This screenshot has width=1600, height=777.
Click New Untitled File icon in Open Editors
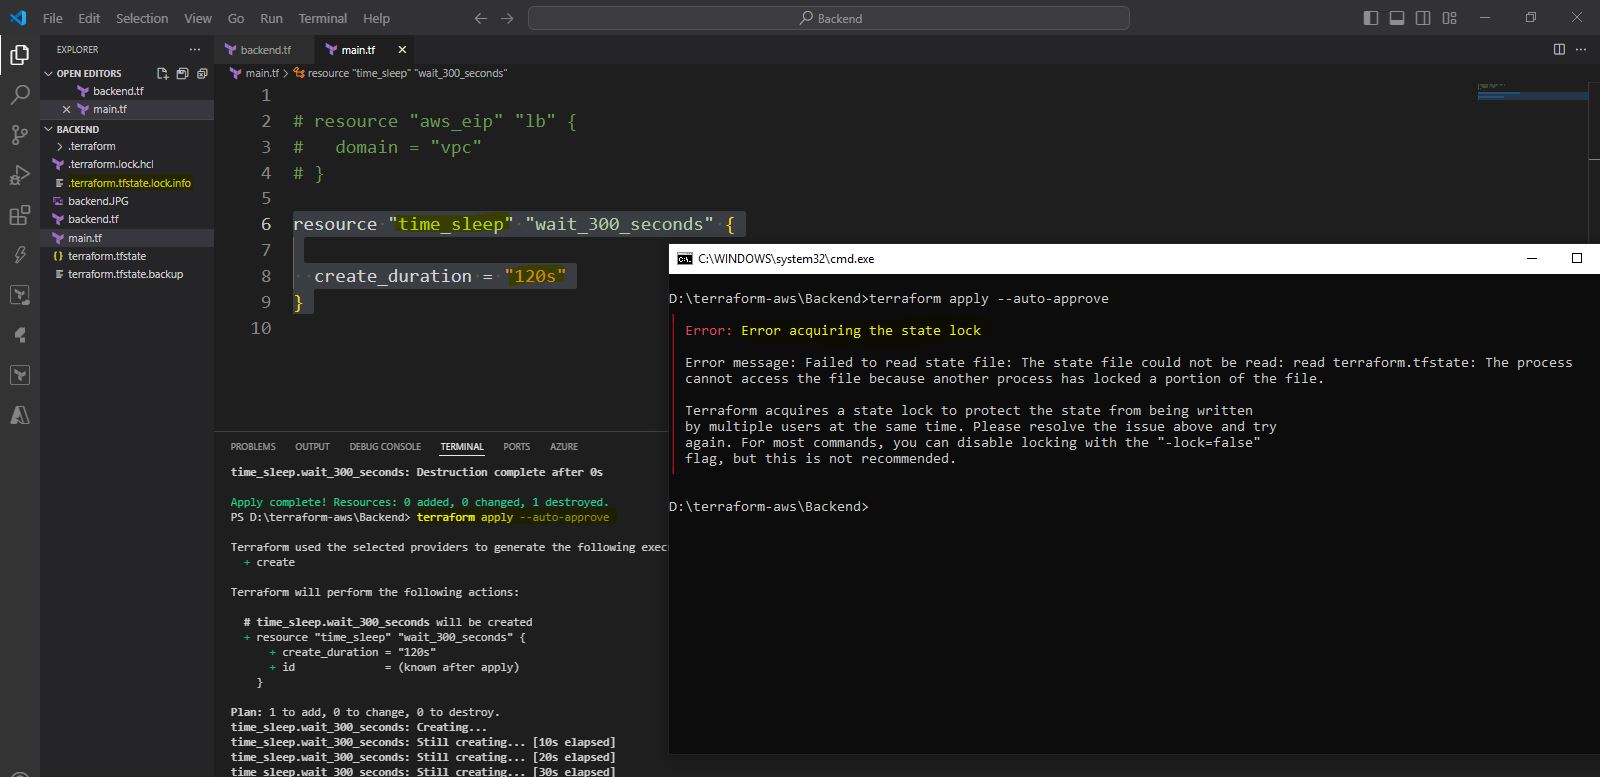coord(163,73)
